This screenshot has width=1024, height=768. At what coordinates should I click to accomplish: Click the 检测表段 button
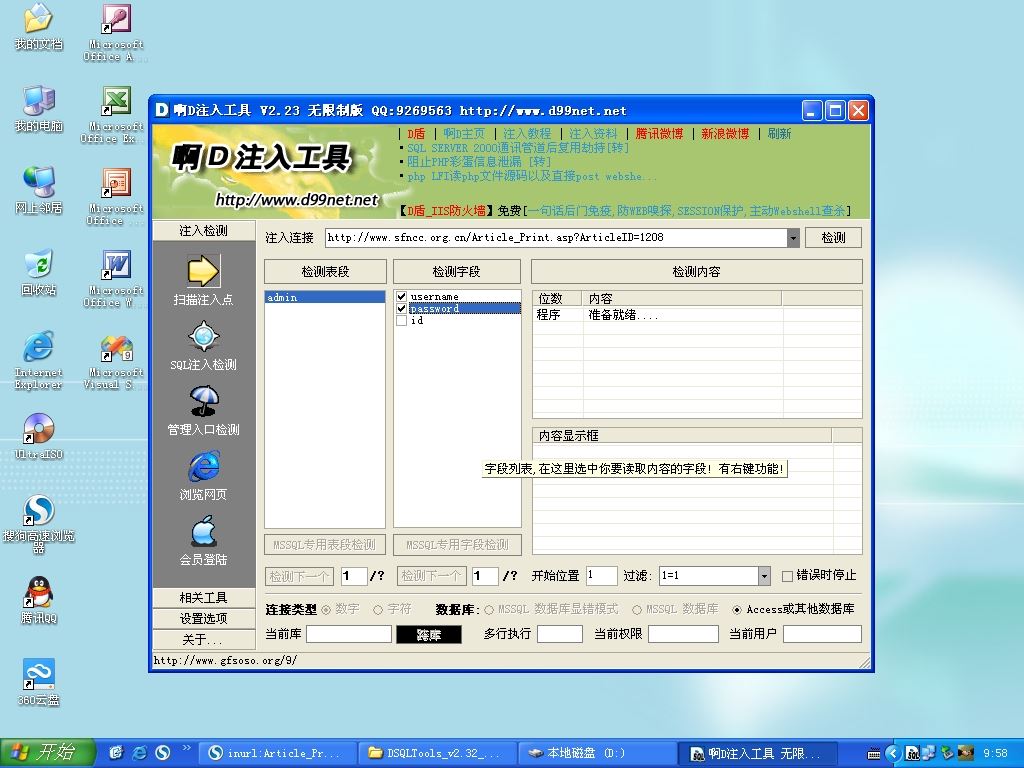point(325,272)
